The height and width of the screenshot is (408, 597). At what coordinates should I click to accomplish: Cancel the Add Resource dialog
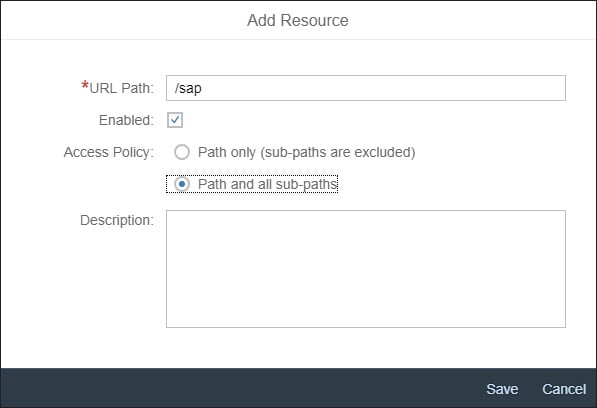point(564,389)
